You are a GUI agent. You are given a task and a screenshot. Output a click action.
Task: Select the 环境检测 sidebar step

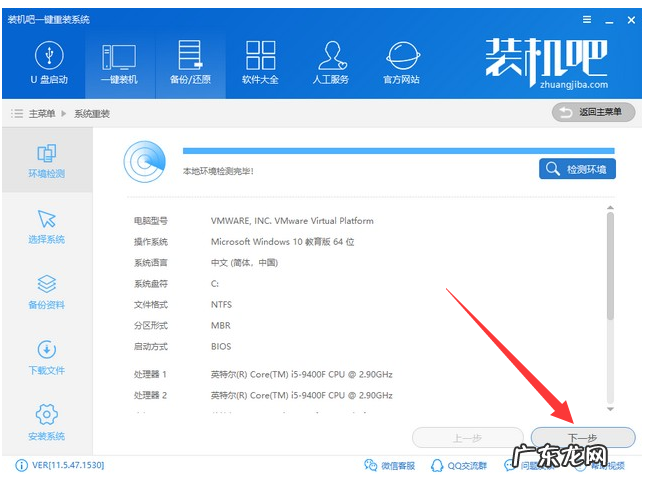[47, 161]
